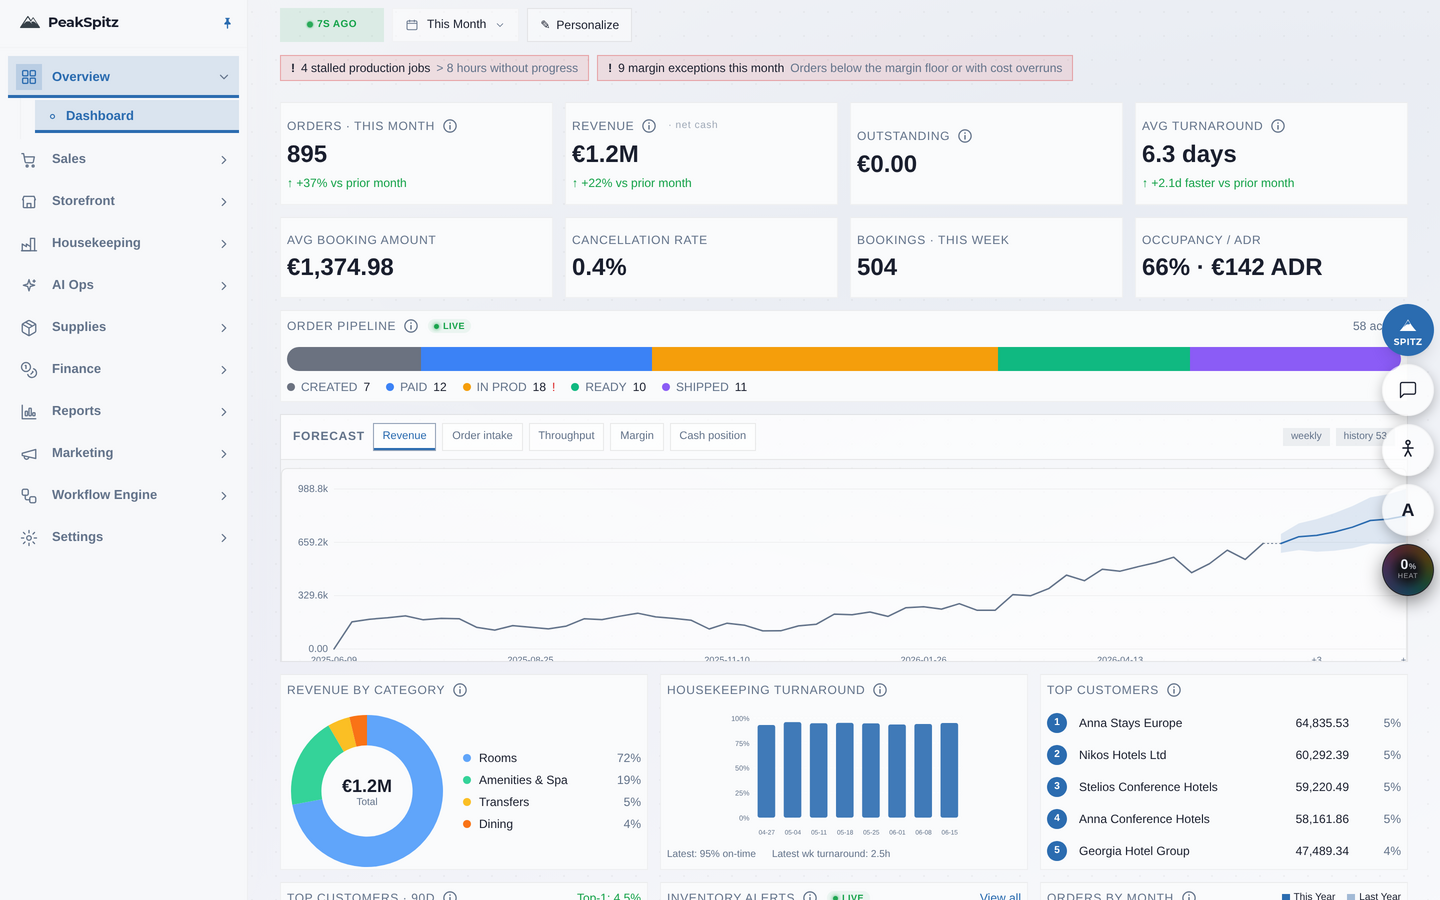Click the 7s ago refresh badge
Image resolution: width=1440 pixels, height=900 pixels.
(x=332, y=25)
